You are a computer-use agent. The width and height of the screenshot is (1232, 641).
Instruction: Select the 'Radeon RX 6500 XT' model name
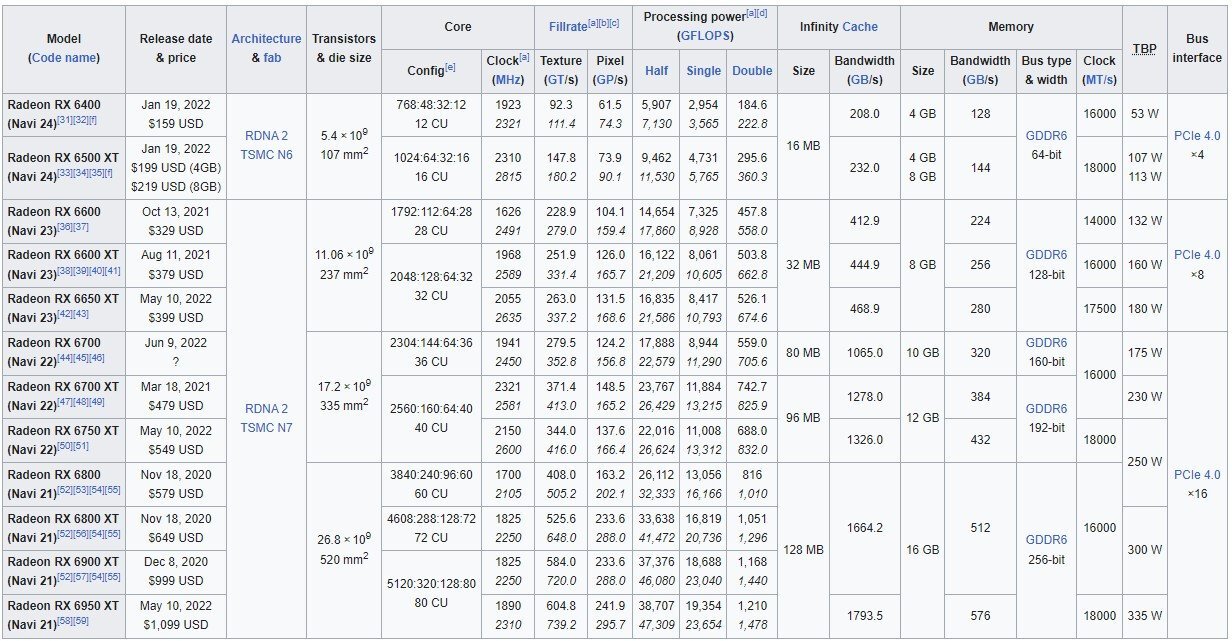(63, 158)
